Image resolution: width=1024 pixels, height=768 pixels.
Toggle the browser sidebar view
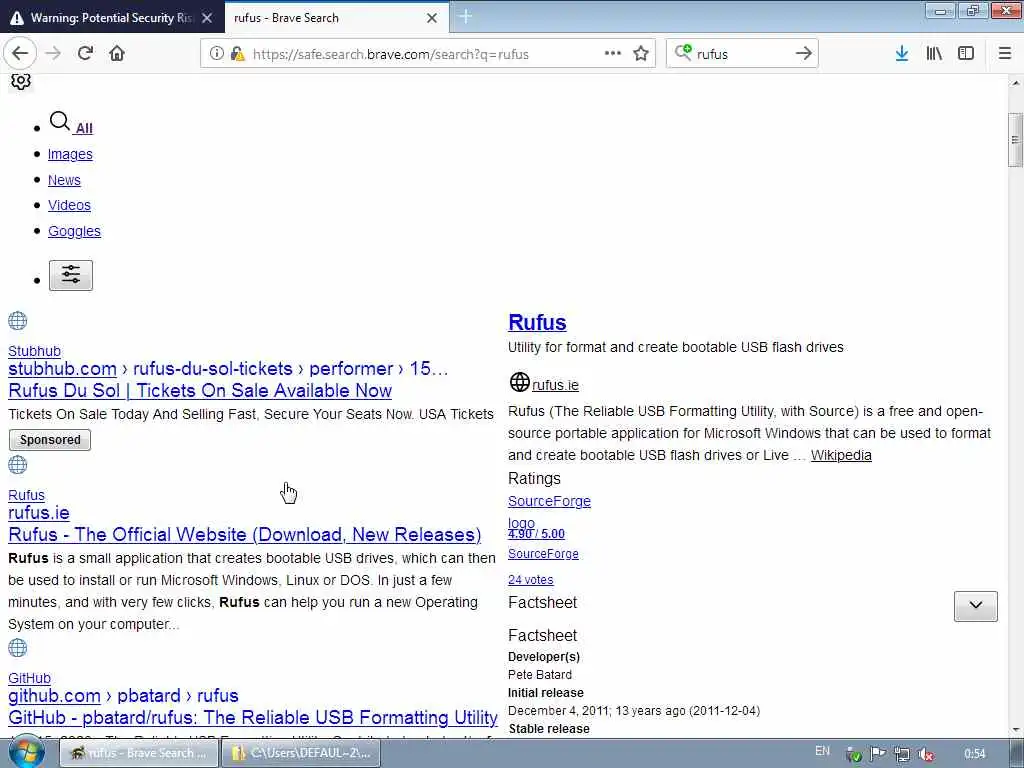coord(966,54)
